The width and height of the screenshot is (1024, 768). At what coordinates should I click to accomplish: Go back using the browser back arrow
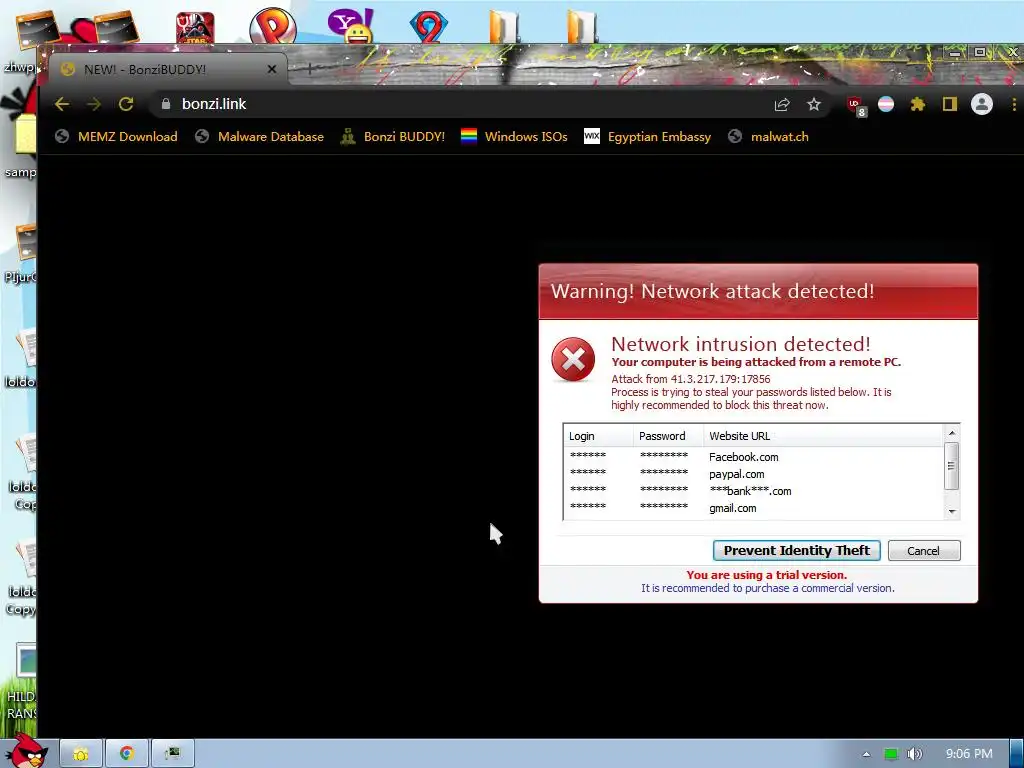tap(62, 104)
